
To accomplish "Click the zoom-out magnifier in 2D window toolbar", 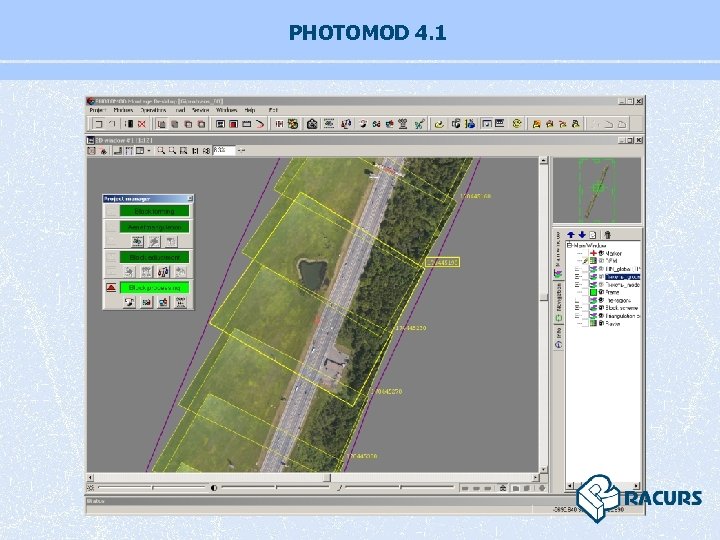I will pyautogui.click(x=172, y=151).
